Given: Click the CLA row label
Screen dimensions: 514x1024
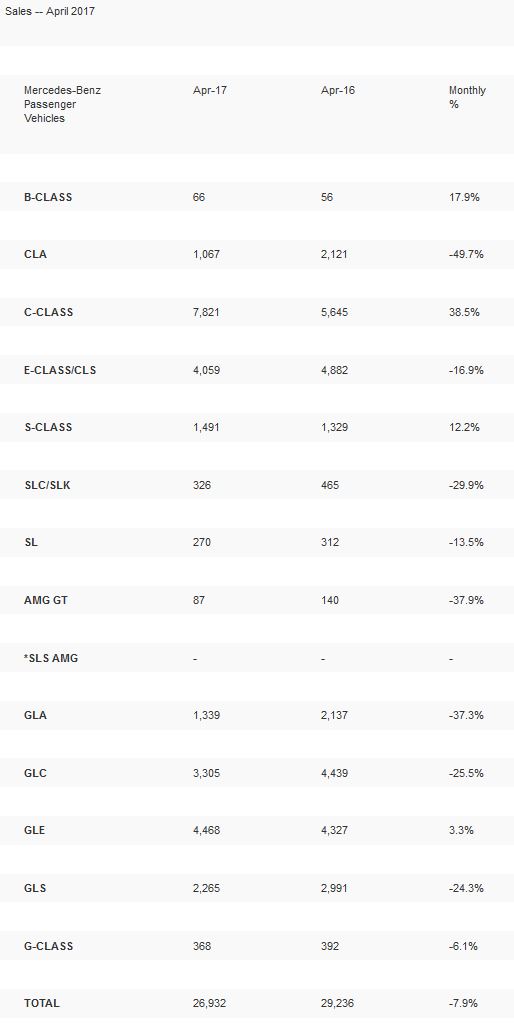Looking at the screenshot, I should 35,255.
